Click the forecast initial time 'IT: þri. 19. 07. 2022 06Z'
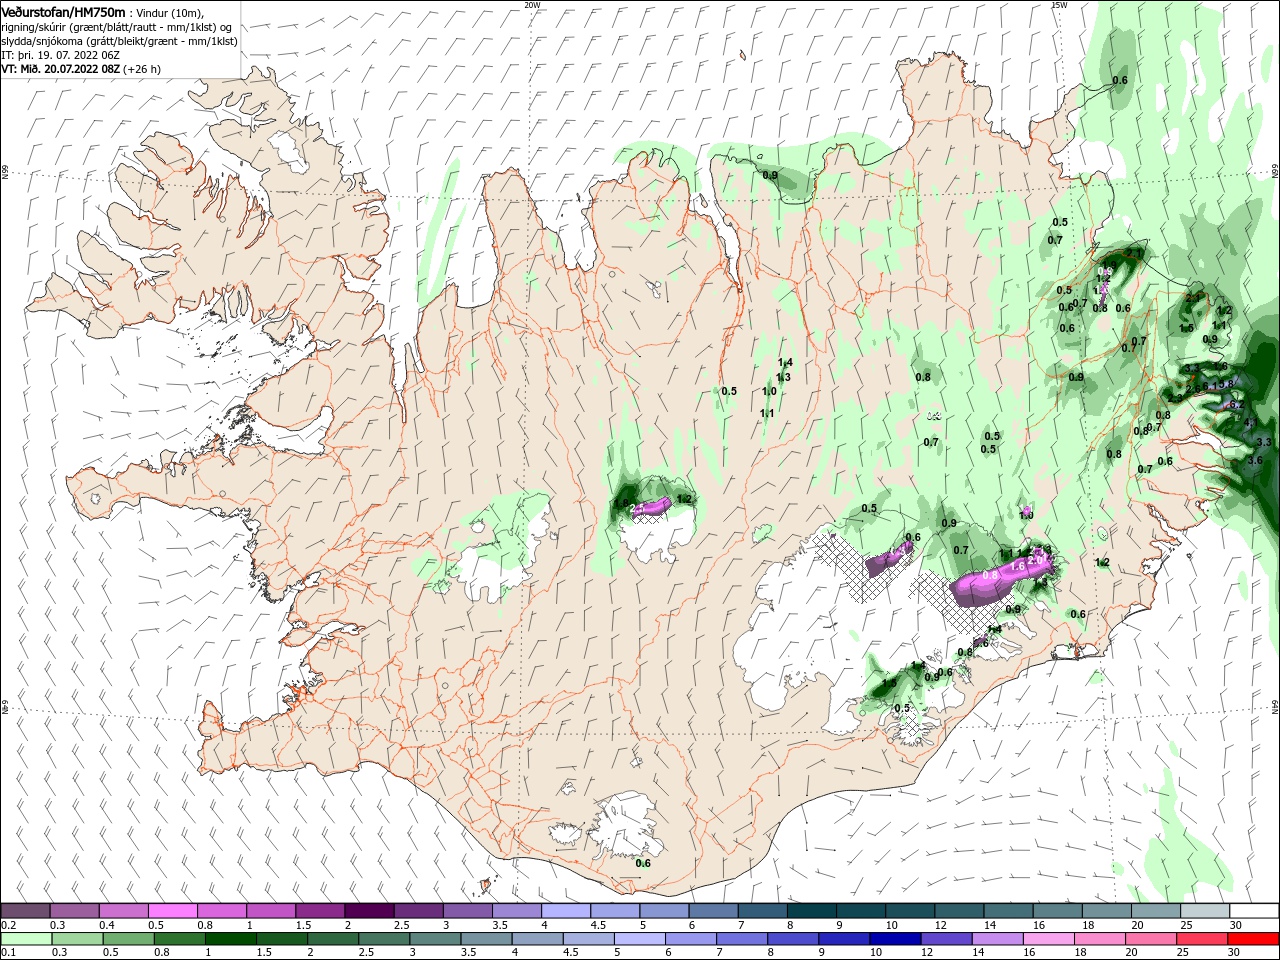Image resolution: width=1280 pixels, height=960 pixels. 61,55
